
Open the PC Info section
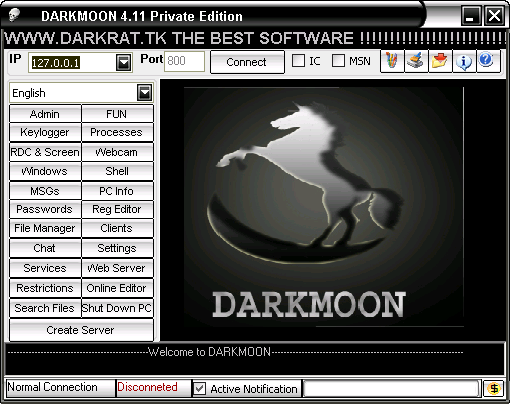117,191
